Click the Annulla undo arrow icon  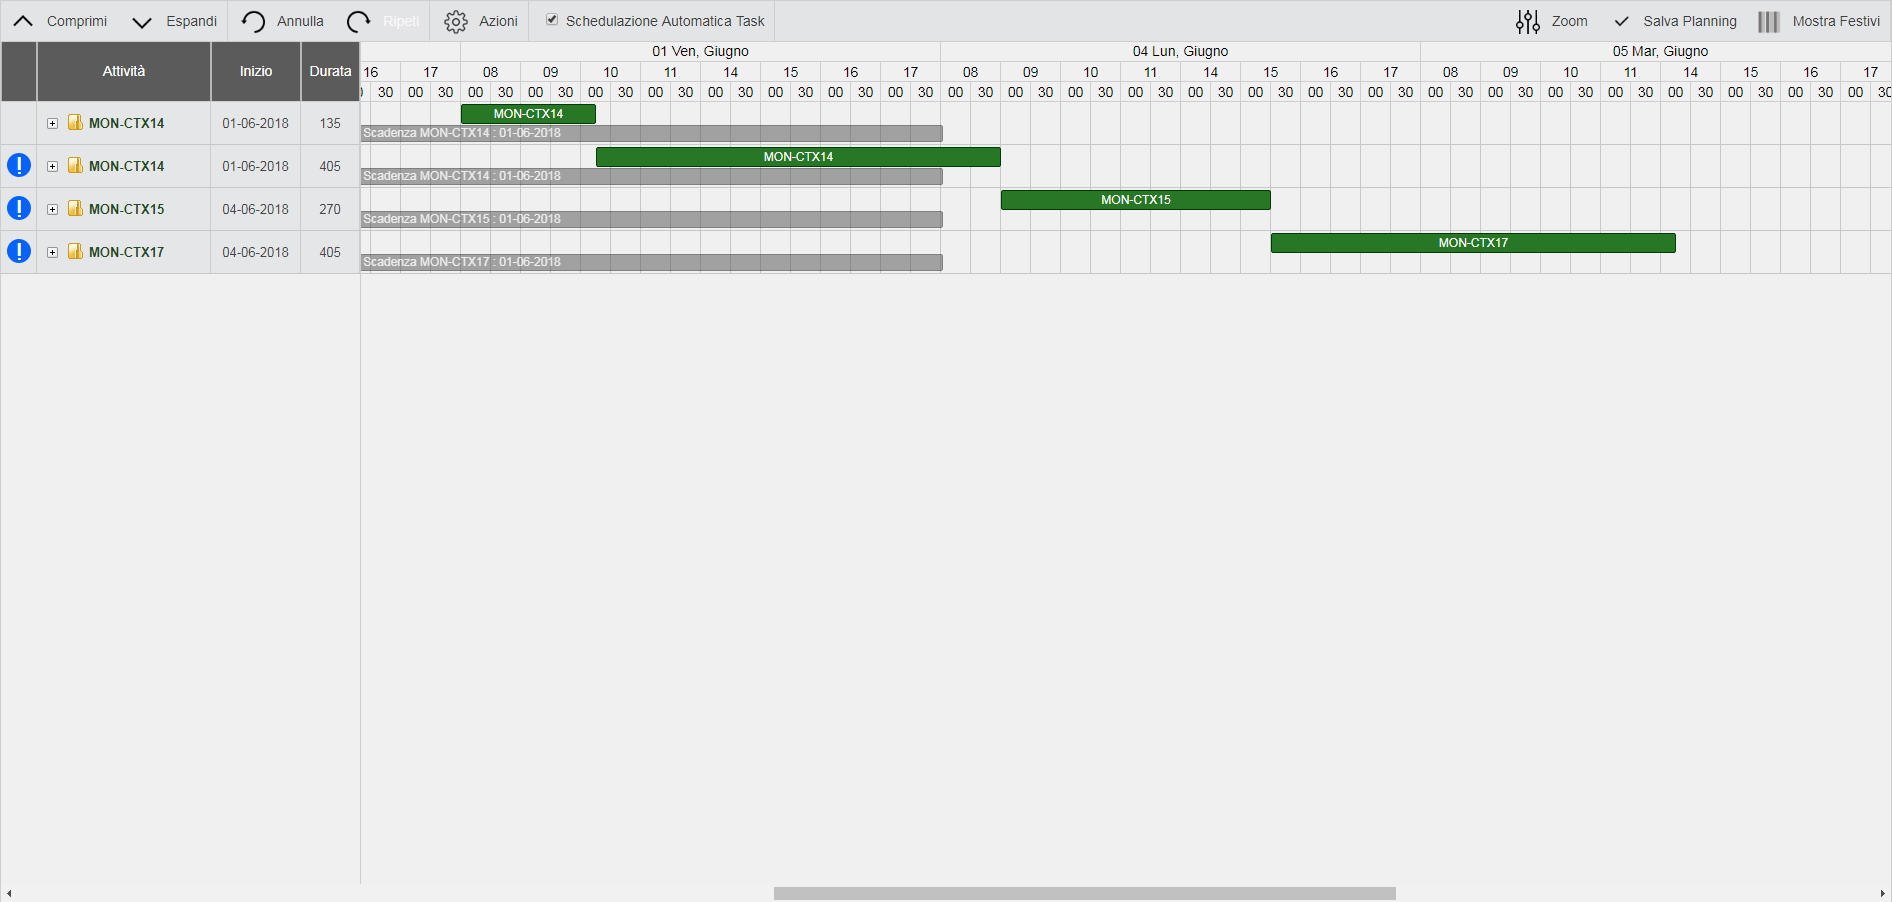point(253,21)
